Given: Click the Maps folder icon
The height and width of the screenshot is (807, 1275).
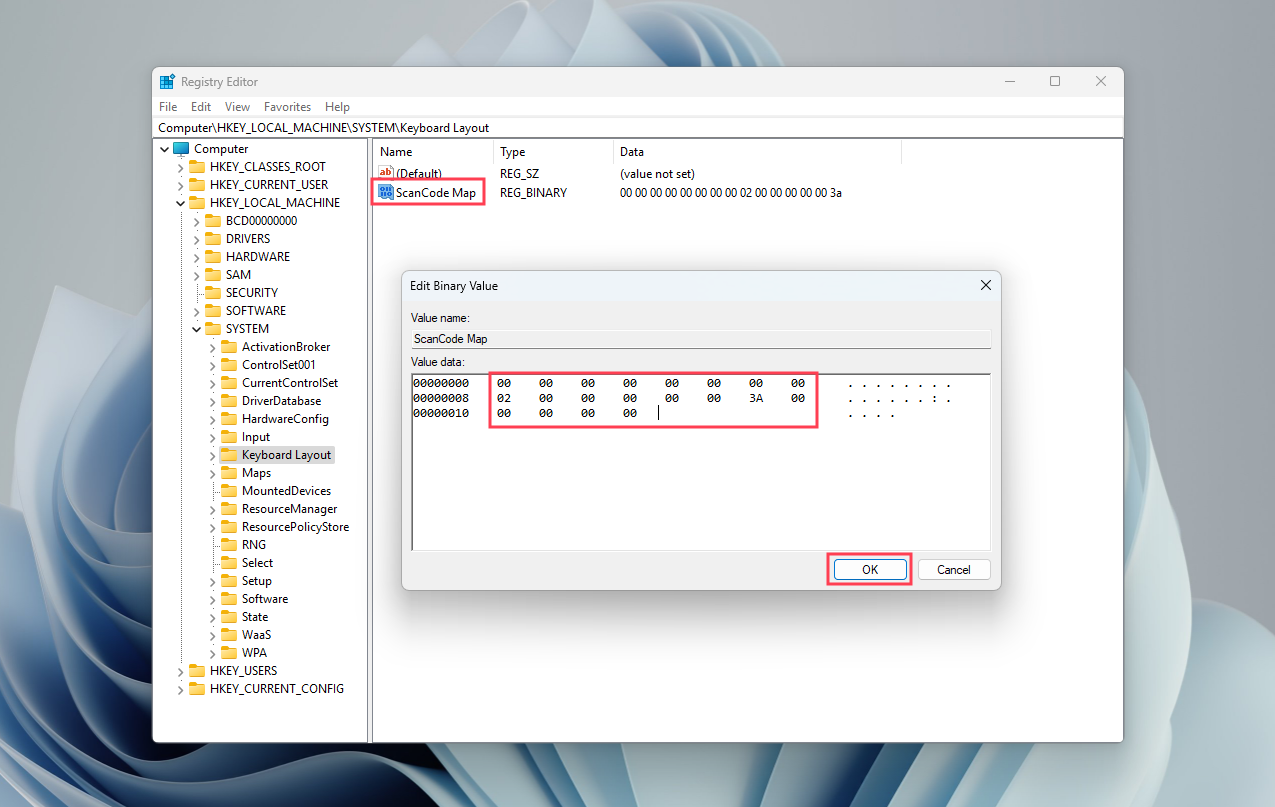Looking at the screenshot, I should click(229, 473).
